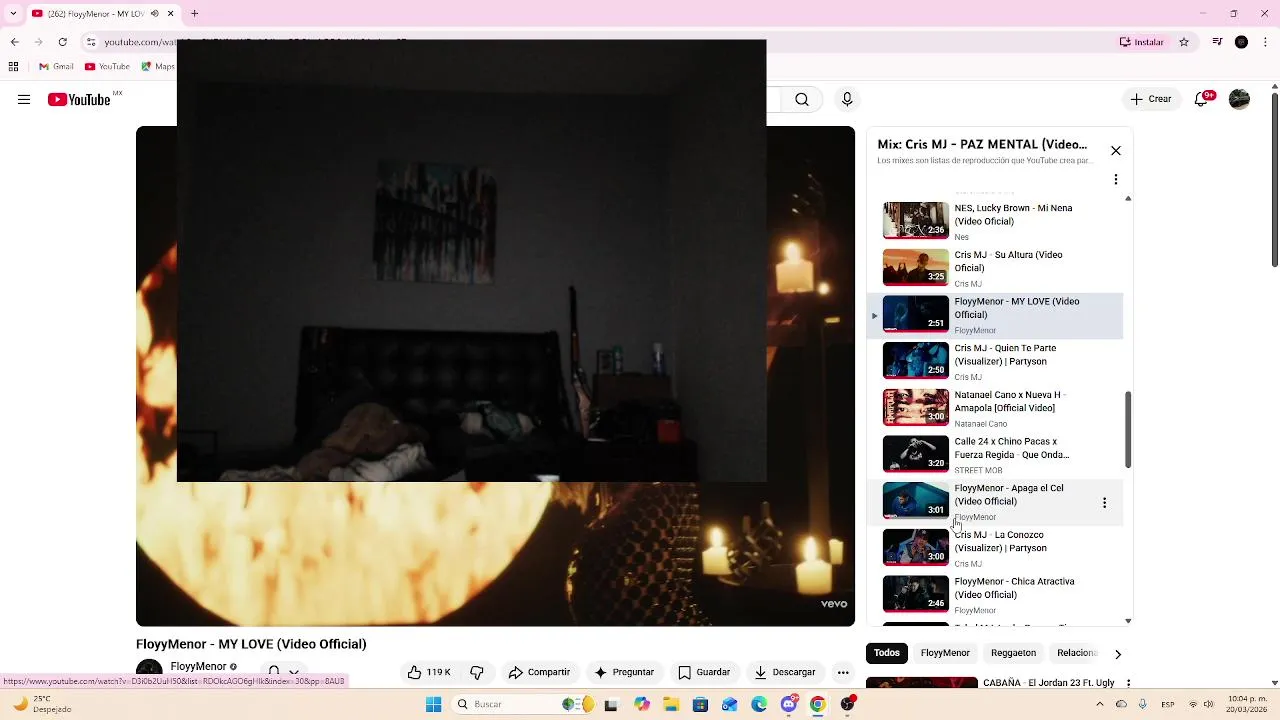Reload the page
This screenshot has height=720, width=1280.
63,42
